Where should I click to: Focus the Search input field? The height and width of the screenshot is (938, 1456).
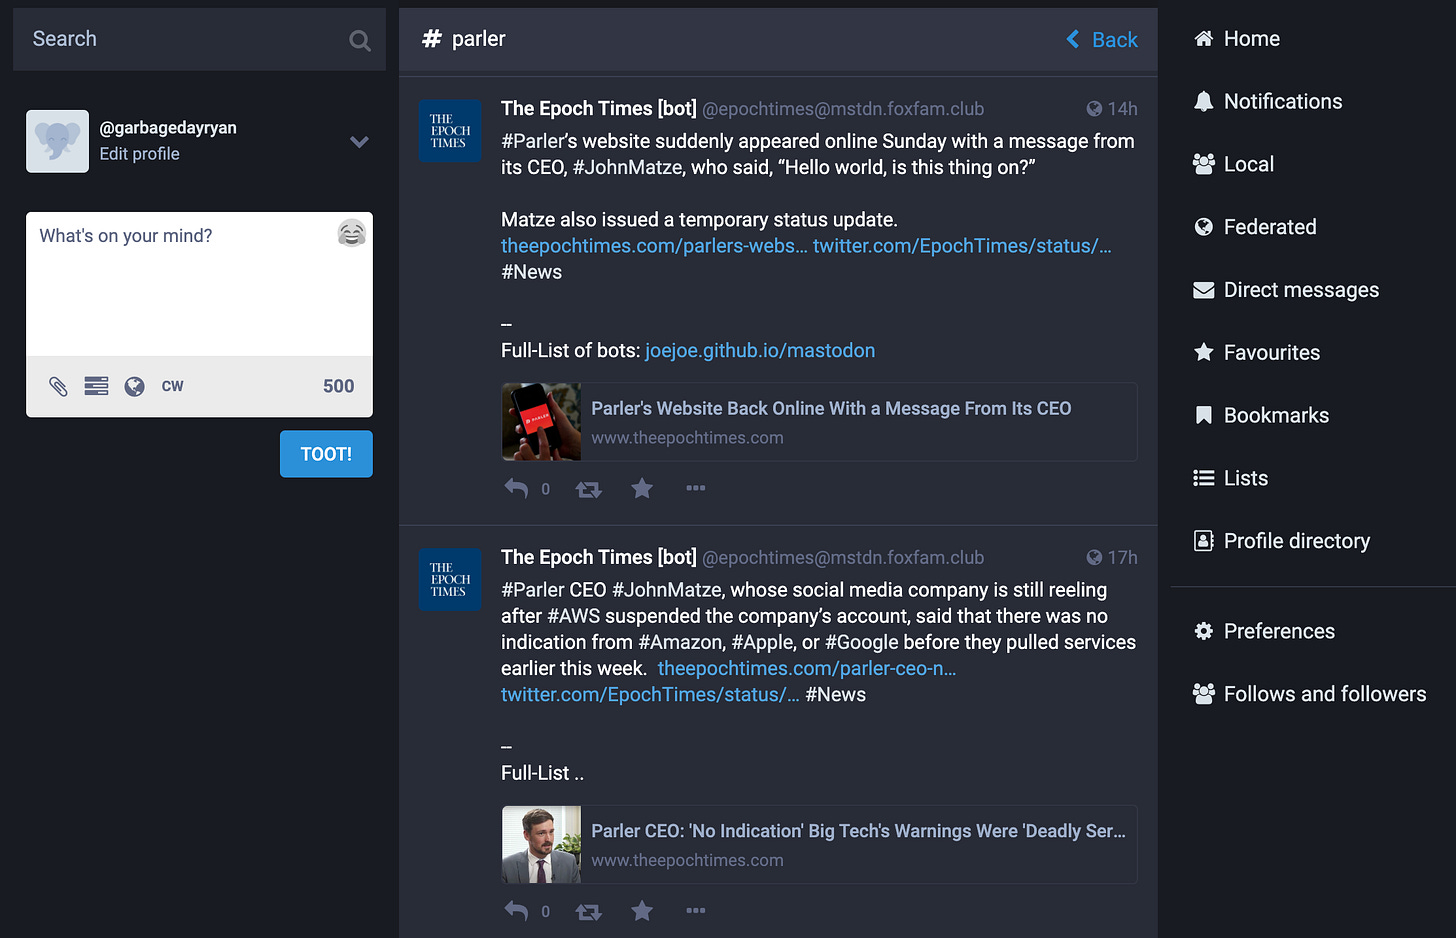pos(199,39)
